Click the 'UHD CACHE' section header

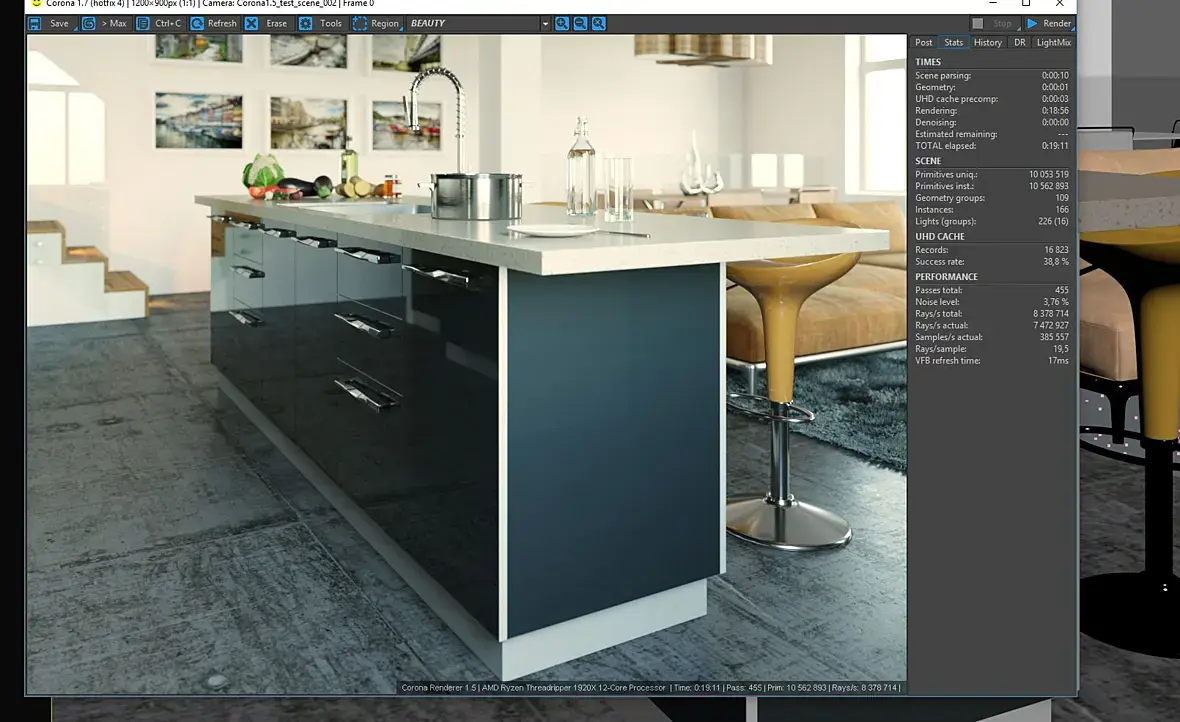[940, 236]
